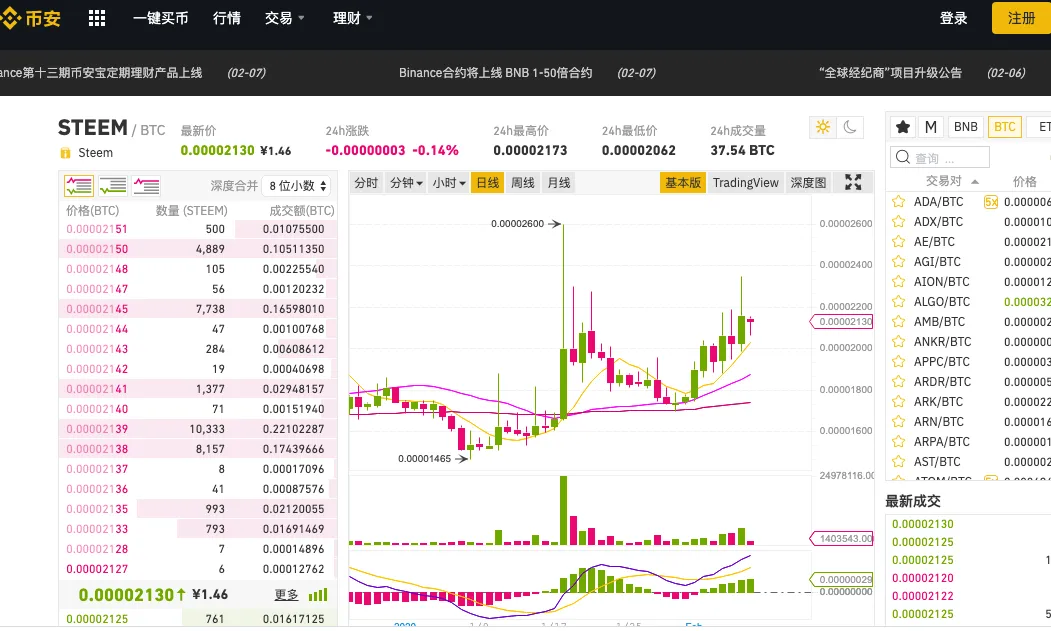Click the 更多 order book link
The image size is (1051, 631).
click(x=287, y=595)
